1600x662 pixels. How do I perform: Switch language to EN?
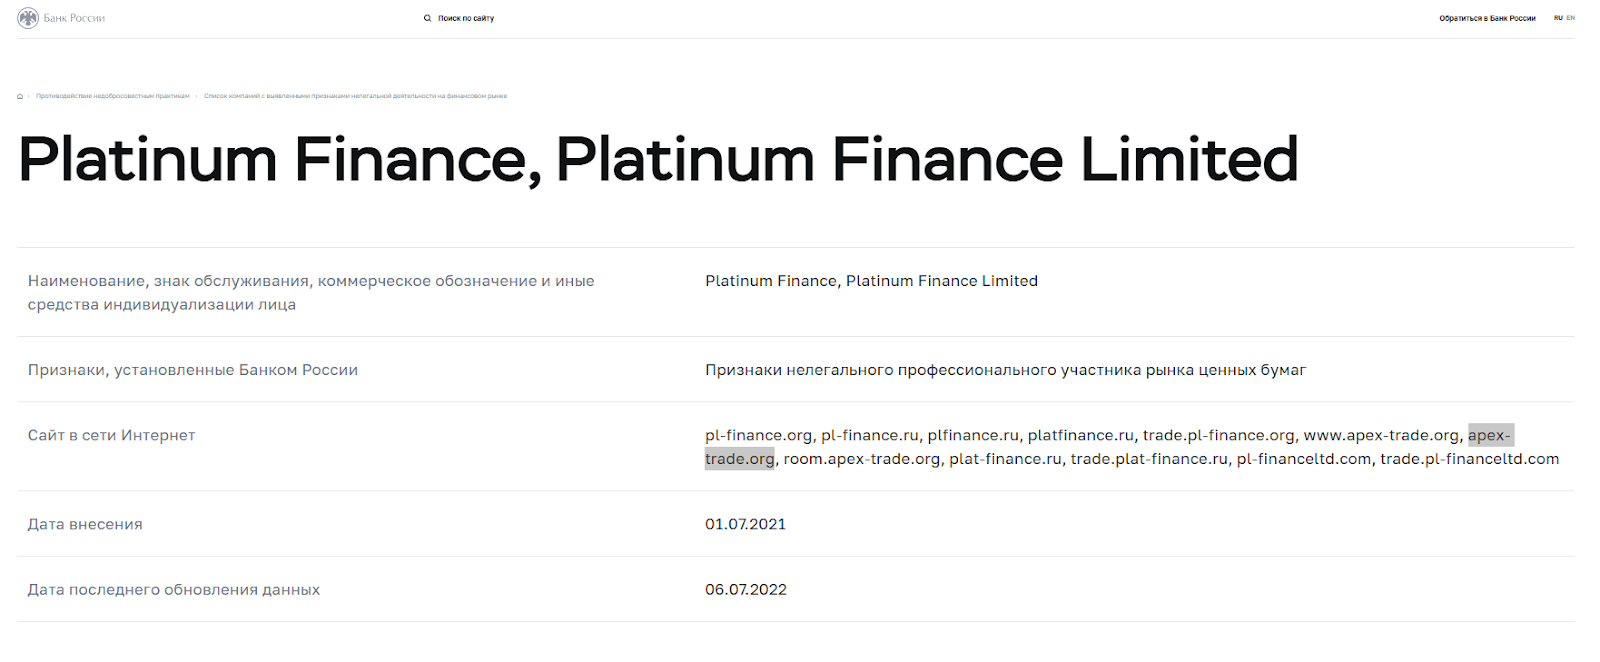pos(1570,18)
